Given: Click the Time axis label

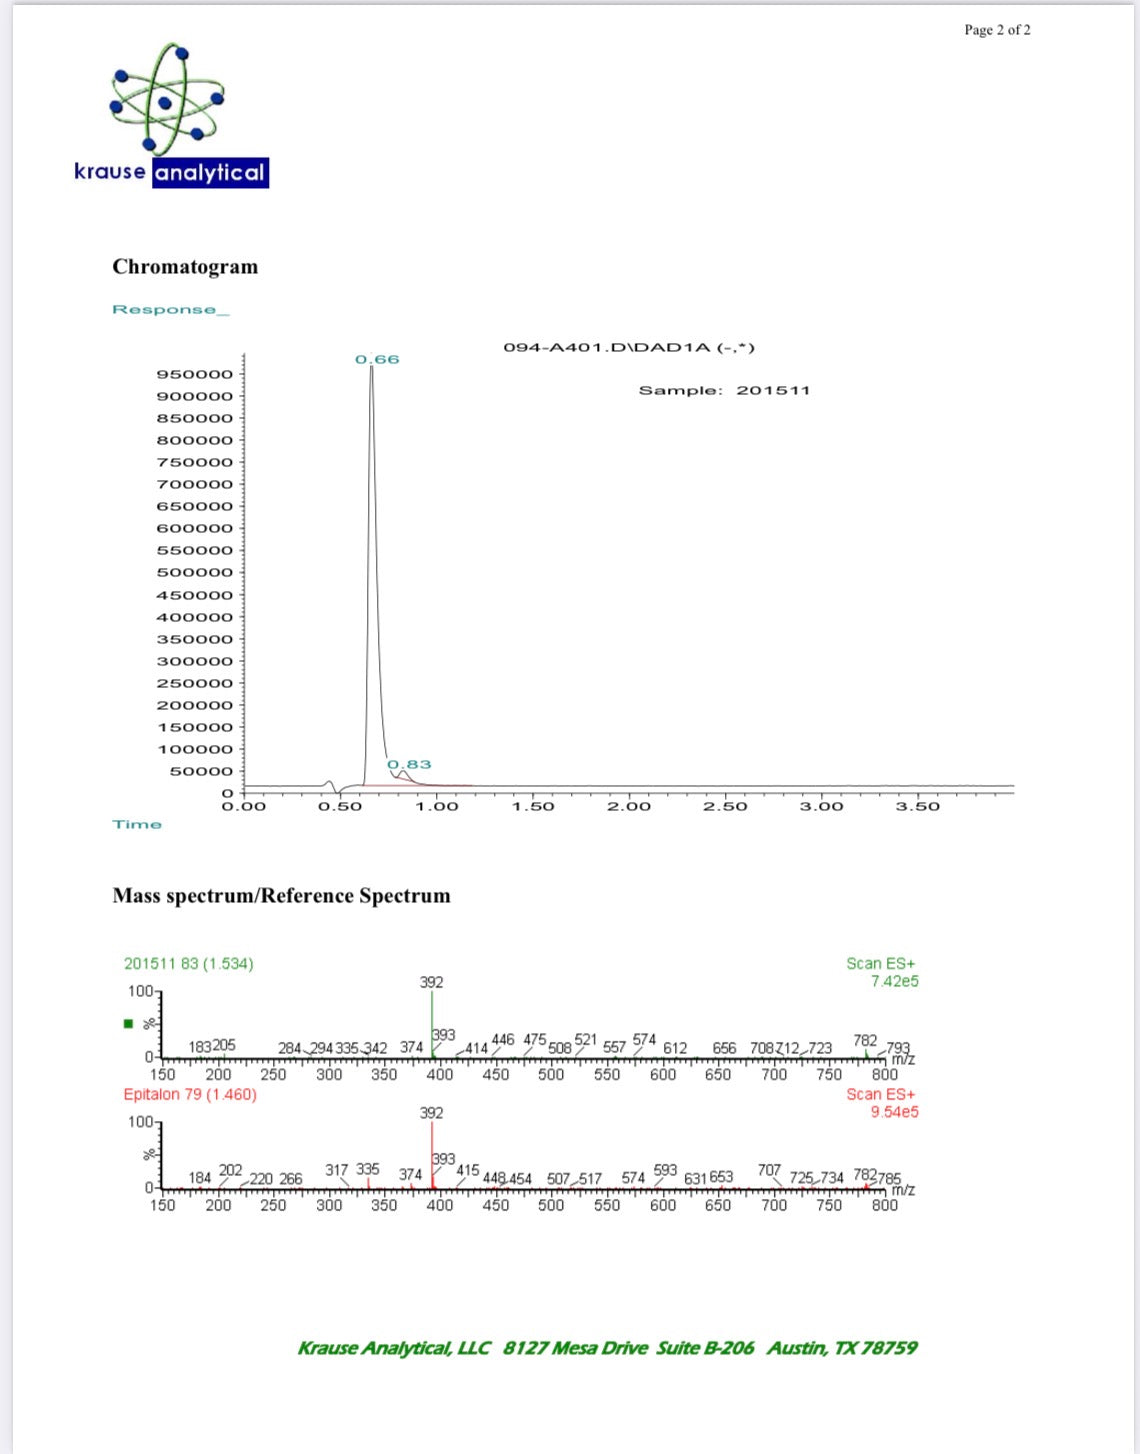Looking at the screenshot, I should pos(137,824).
